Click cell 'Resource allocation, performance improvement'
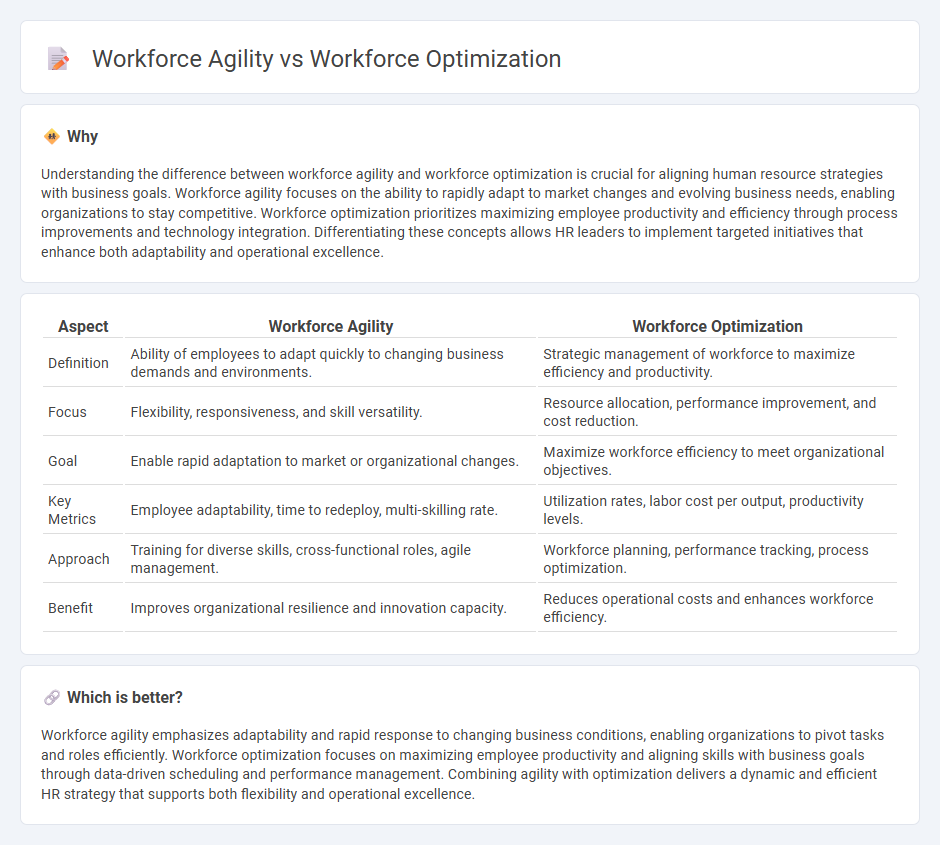 coord(717,412)
